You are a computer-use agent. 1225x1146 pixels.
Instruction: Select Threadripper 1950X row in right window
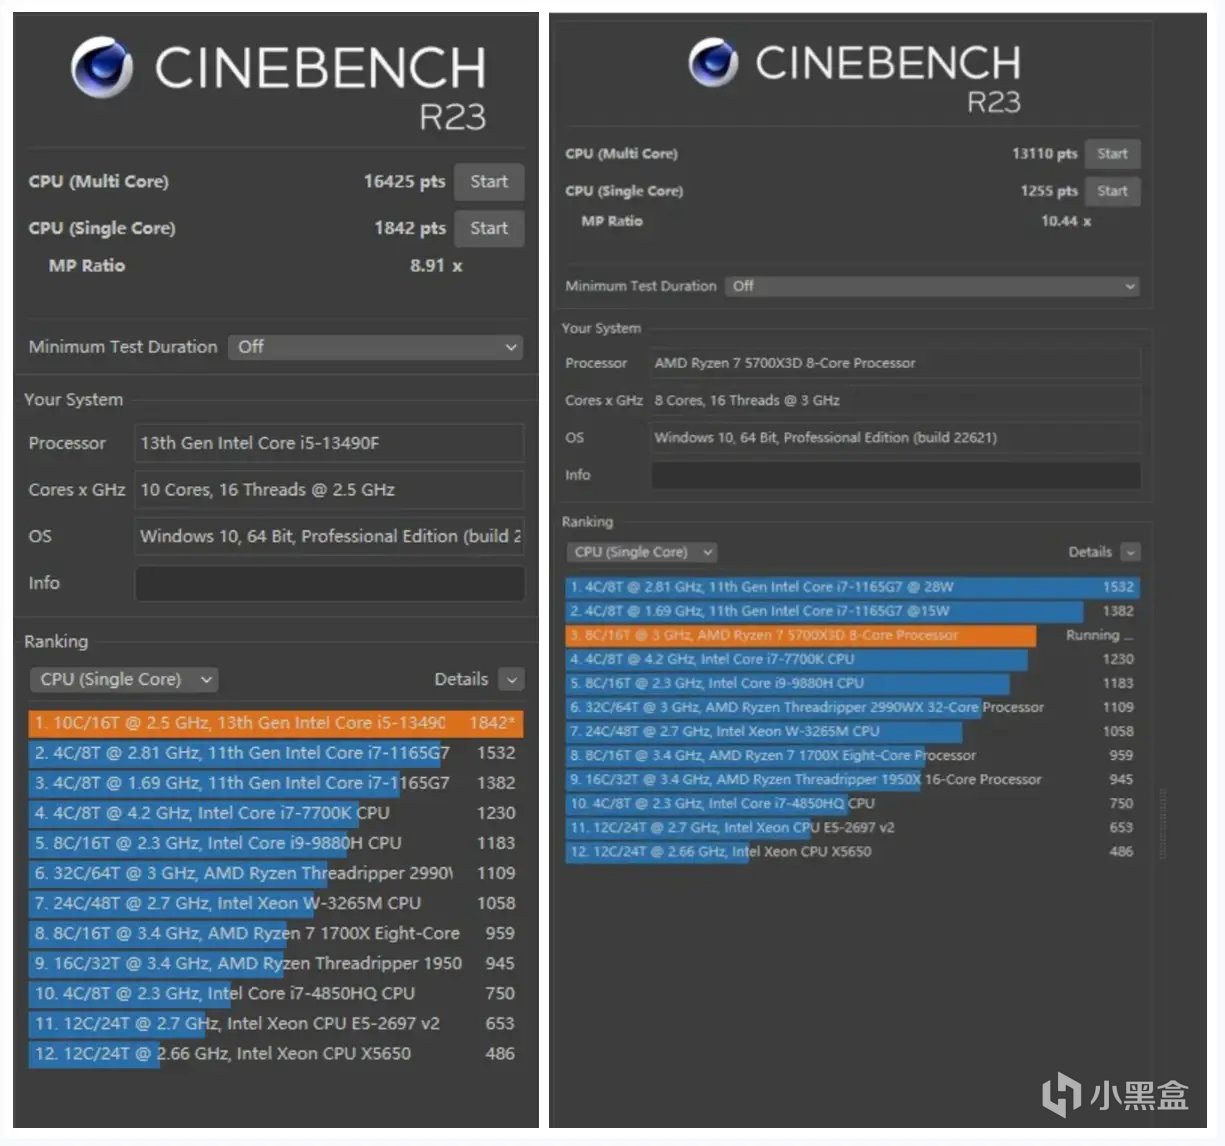[x=852, y=779]
